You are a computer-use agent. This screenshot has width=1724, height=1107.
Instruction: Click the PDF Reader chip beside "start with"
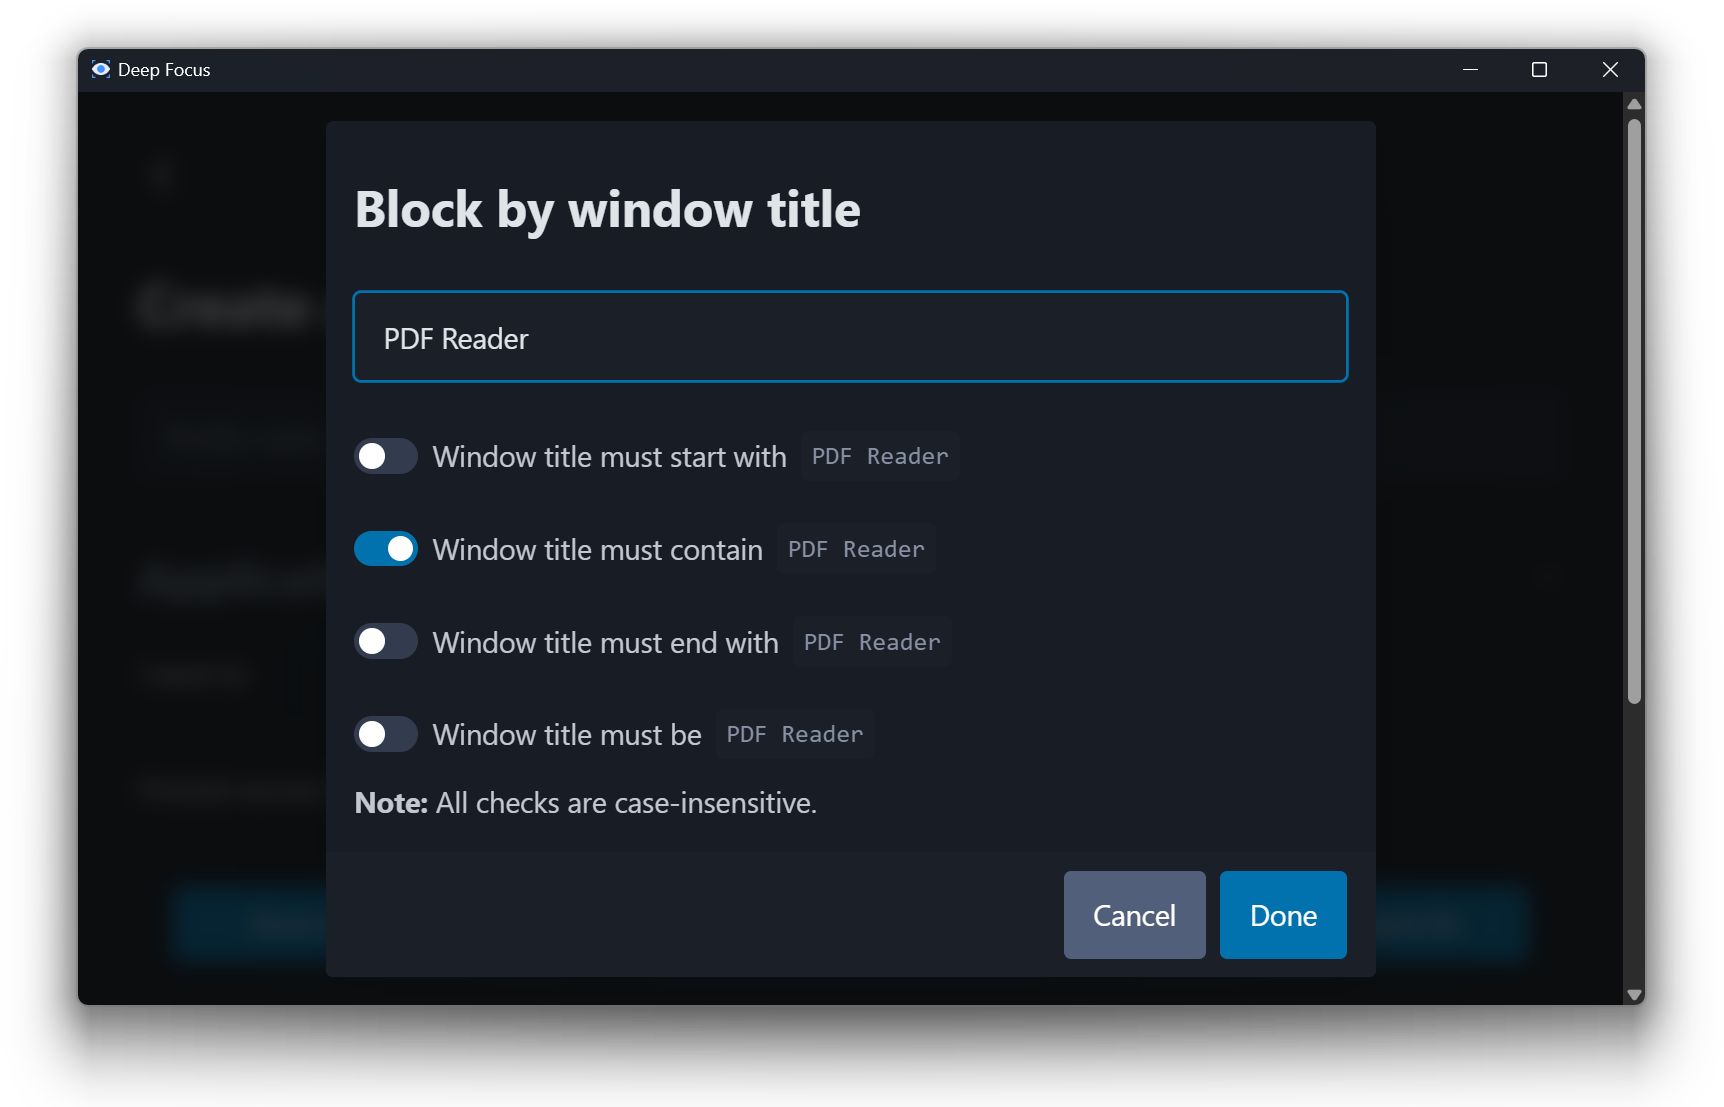pyautogui.click(x=879, y=457)
